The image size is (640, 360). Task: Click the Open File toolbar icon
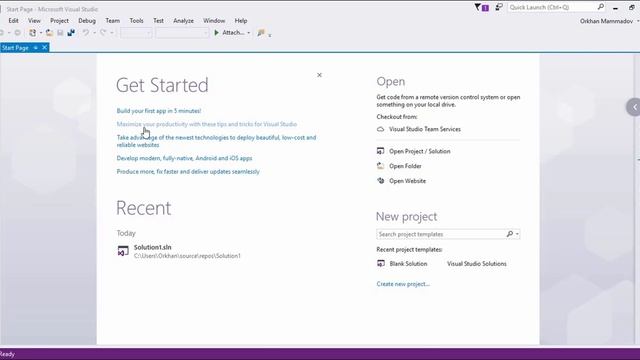49,33
